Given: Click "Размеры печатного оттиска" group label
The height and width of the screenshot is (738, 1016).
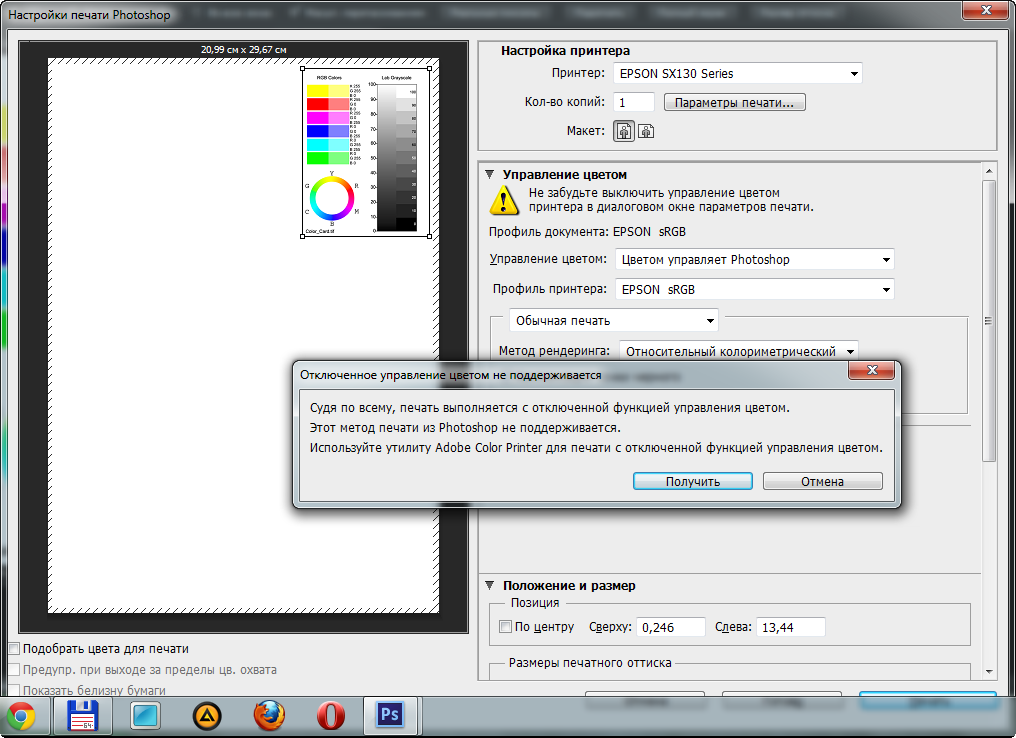Looking at the screenshot, I should pyautogui.click(x=590, y=663).
